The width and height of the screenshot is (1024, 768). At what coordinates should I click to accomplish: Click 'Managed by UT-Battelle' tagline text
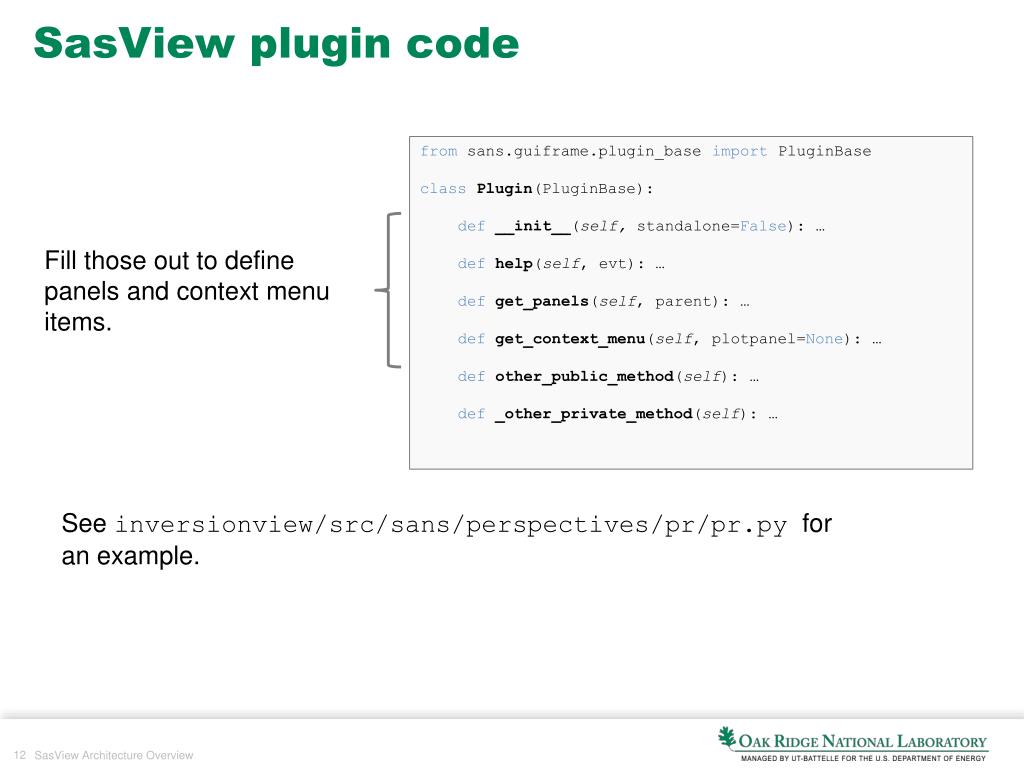[x=863, y=758]
